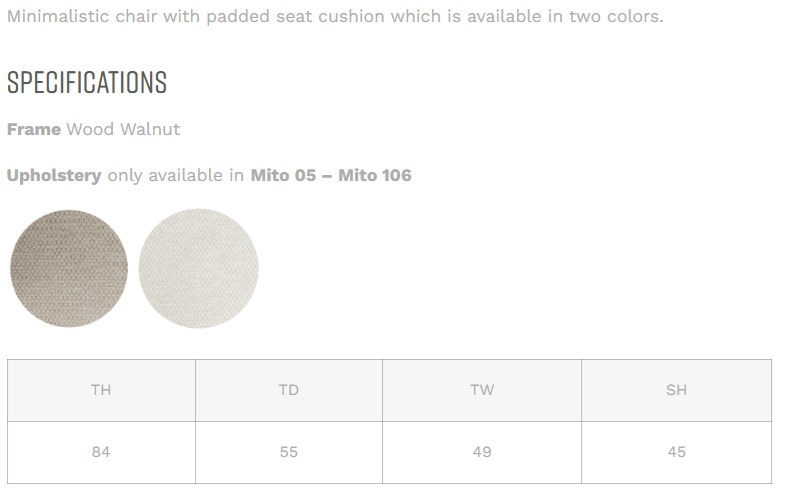
Task: Select the SH column header cell
Action: pyautogui.click(x=676, y=390)
